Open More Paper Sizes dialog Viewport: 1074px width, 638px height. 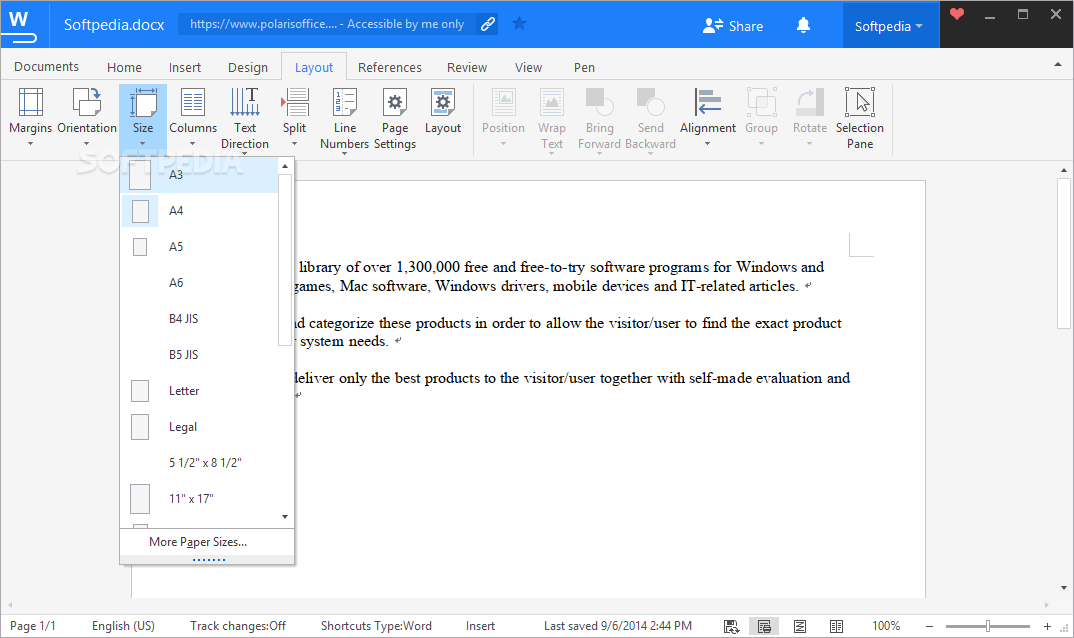pyautogui.click(x=207, y=541)
